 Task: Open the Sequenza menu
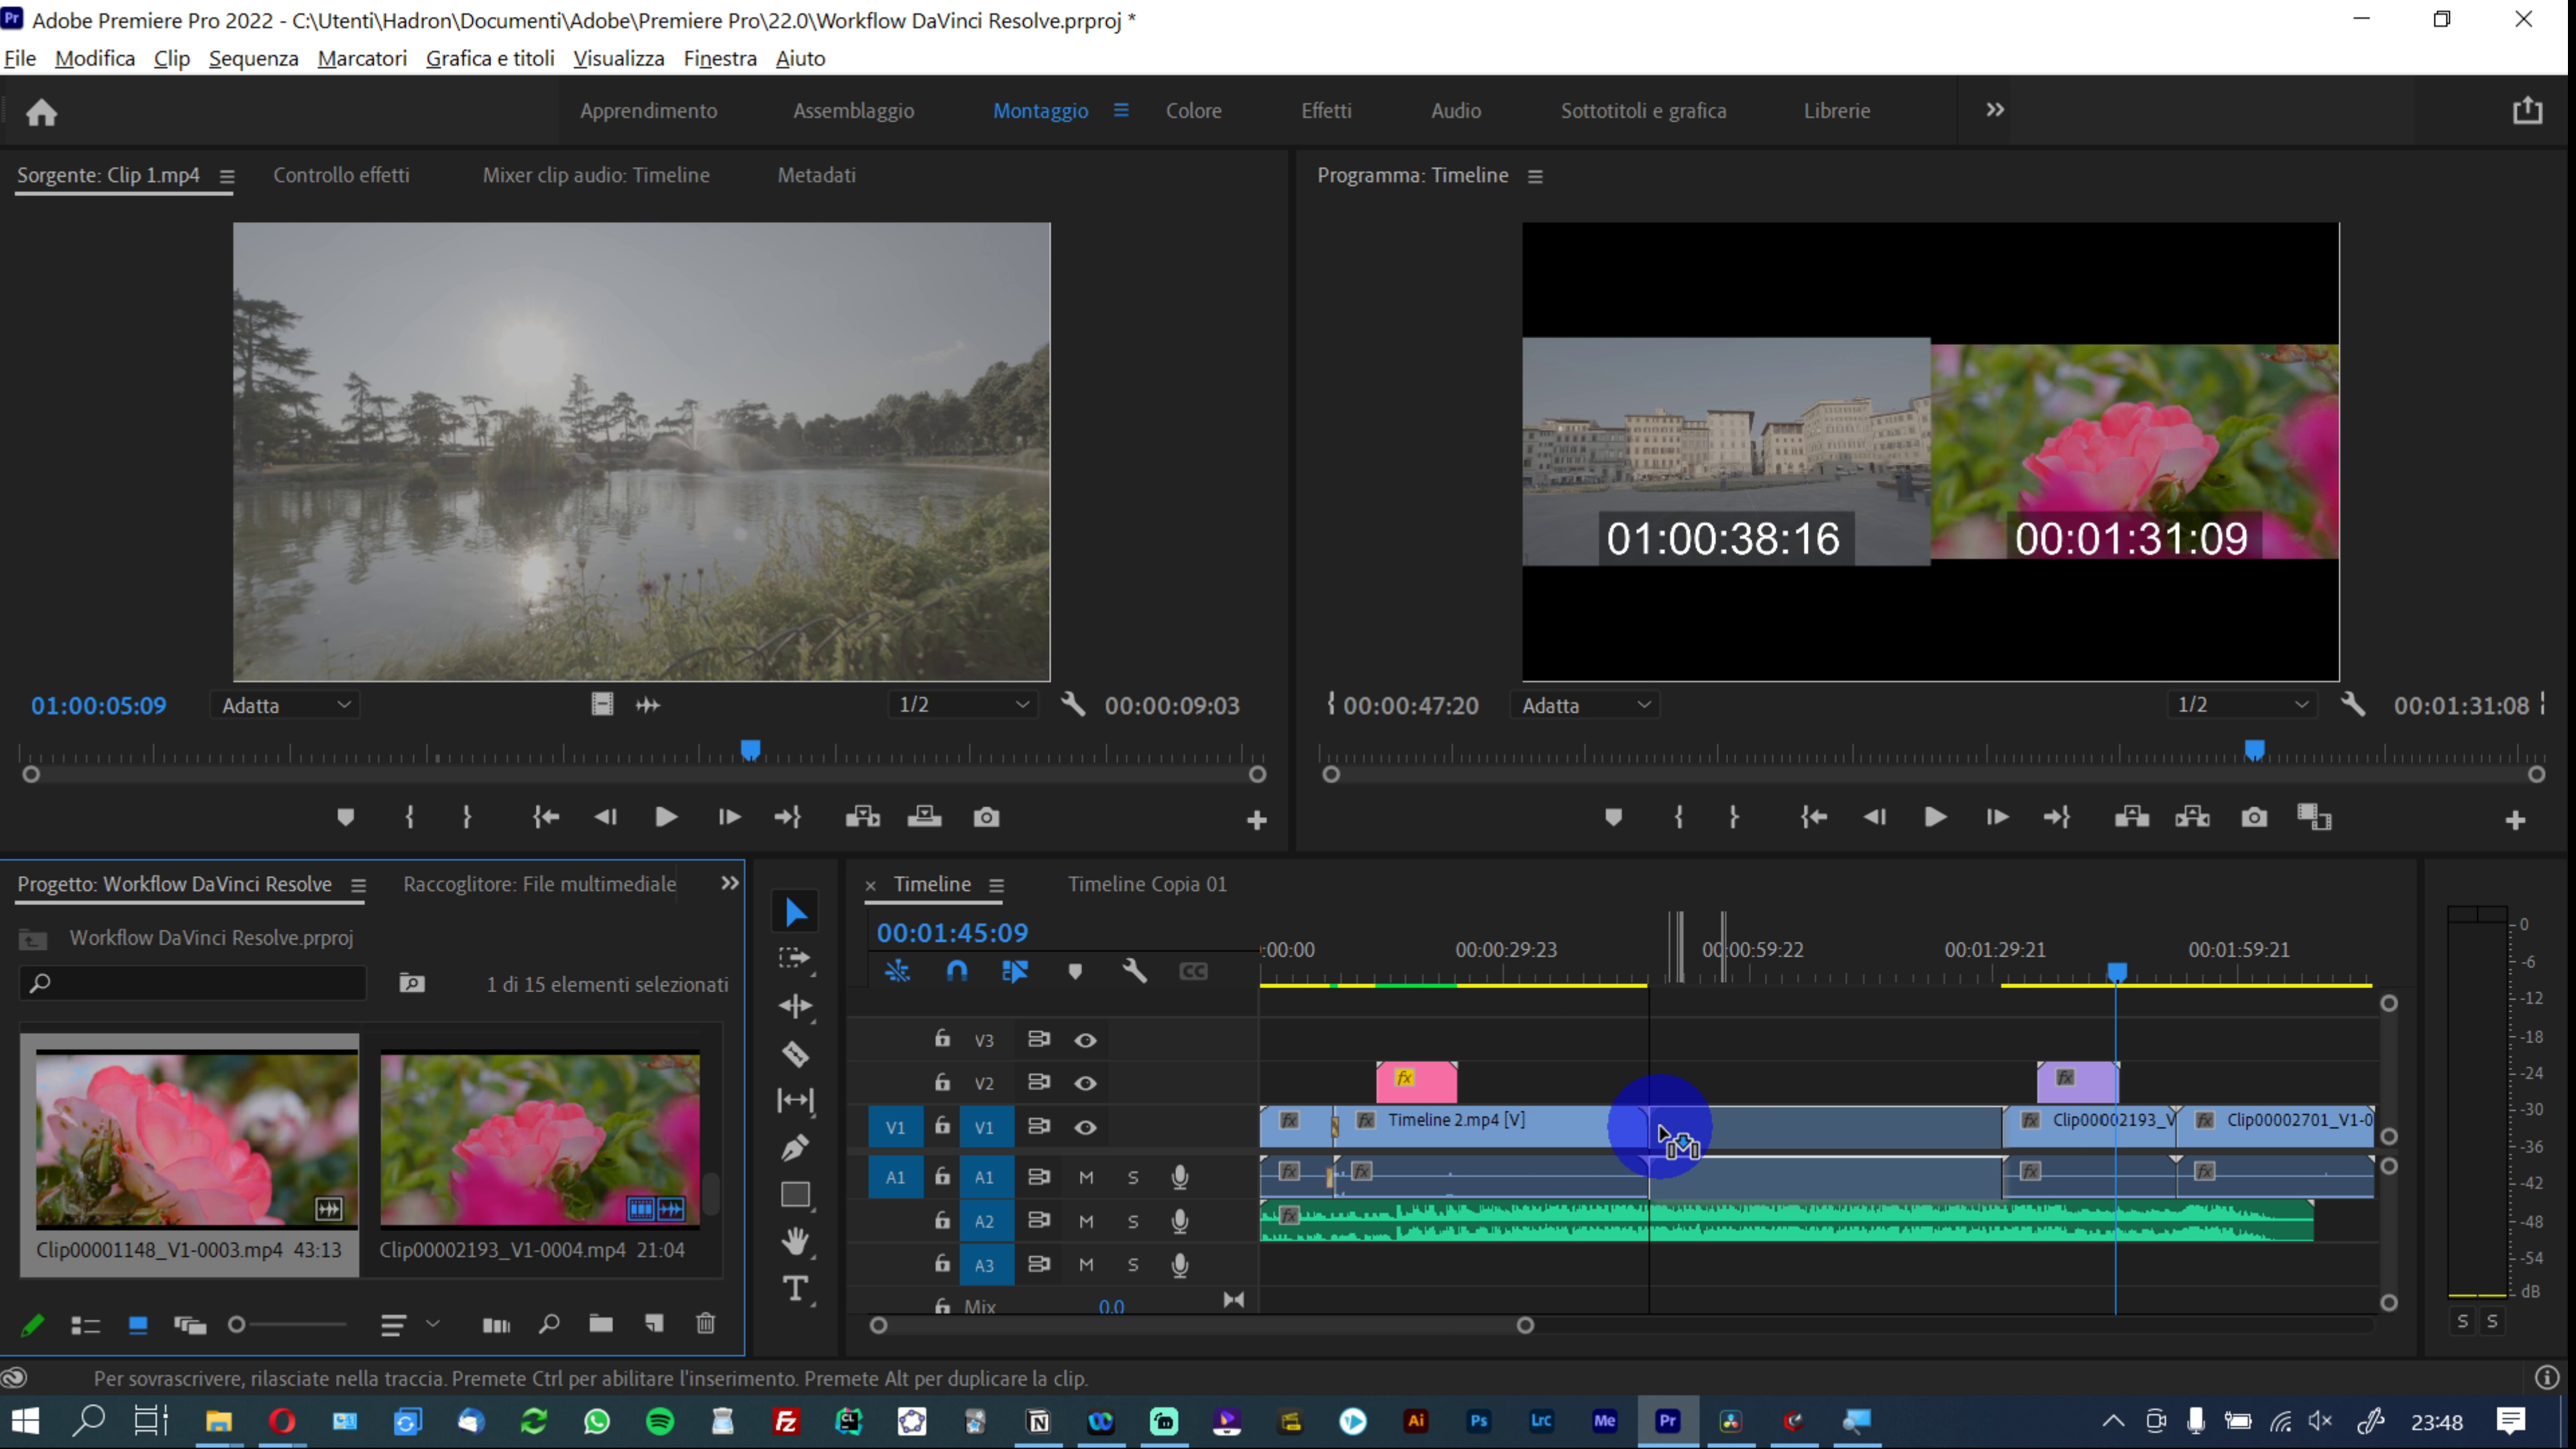pos(253,58)
